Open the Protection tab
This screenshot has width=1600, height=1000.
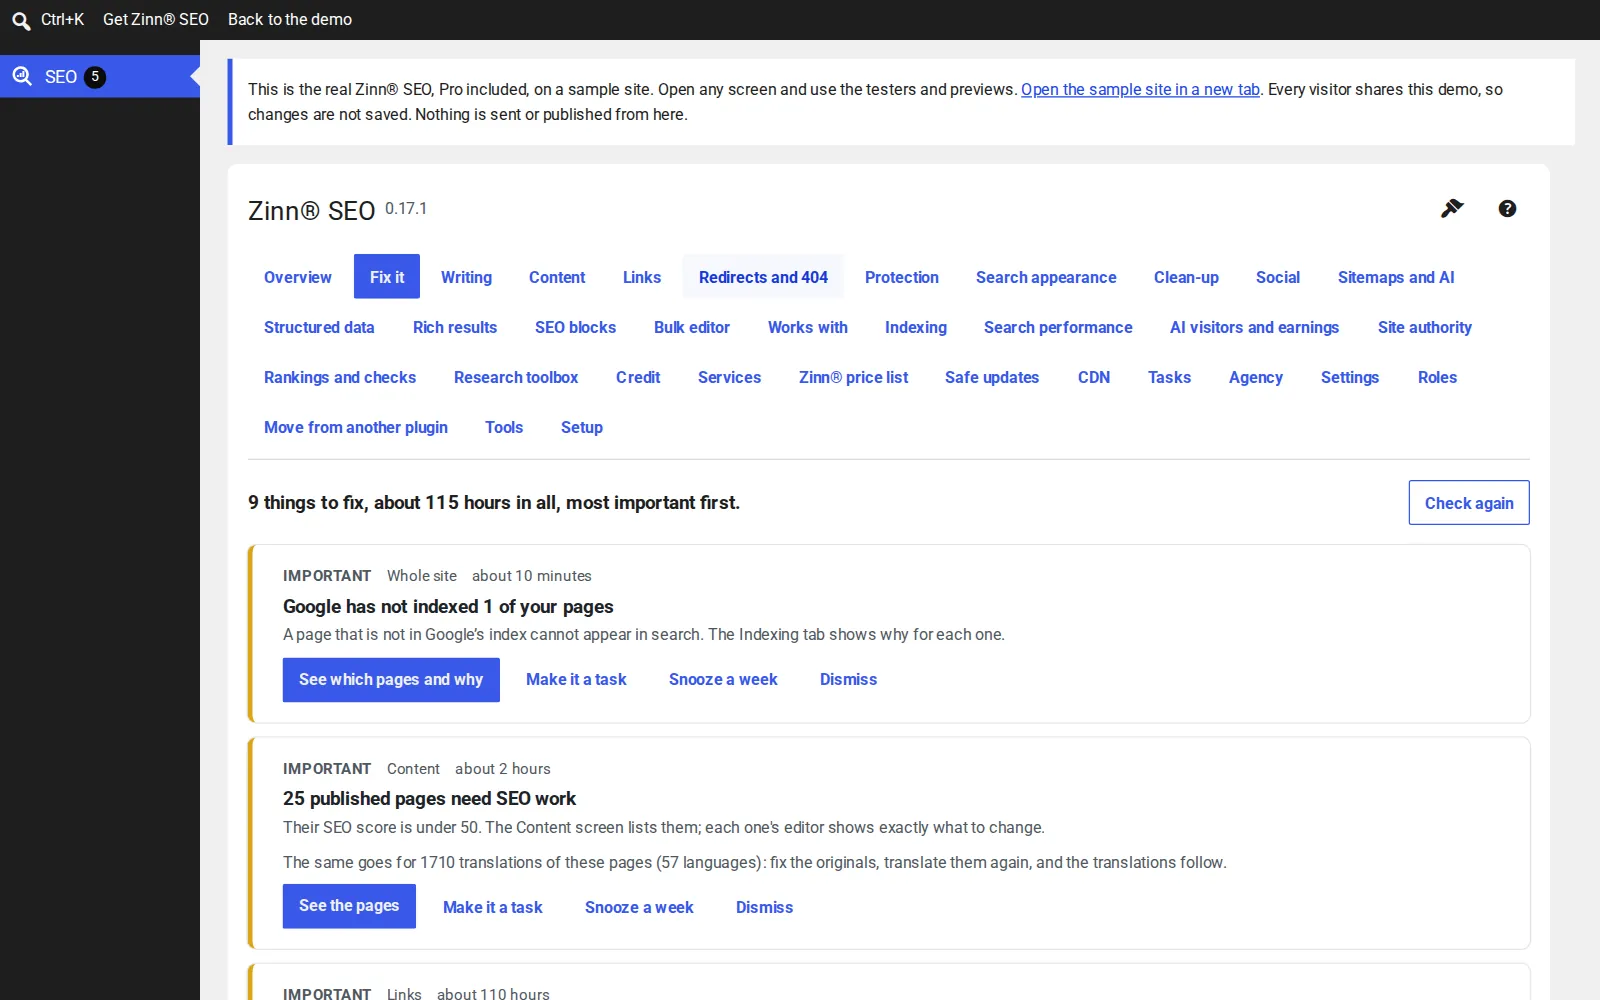pyautogui.click(x=902, y=277)
